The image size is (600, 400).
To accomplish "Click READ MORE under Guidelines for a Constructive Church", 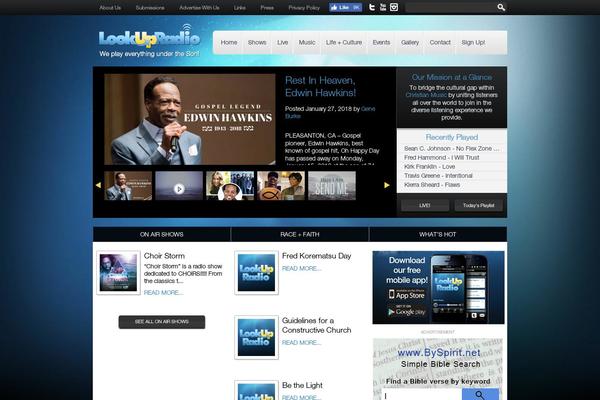I will point(302,343).
